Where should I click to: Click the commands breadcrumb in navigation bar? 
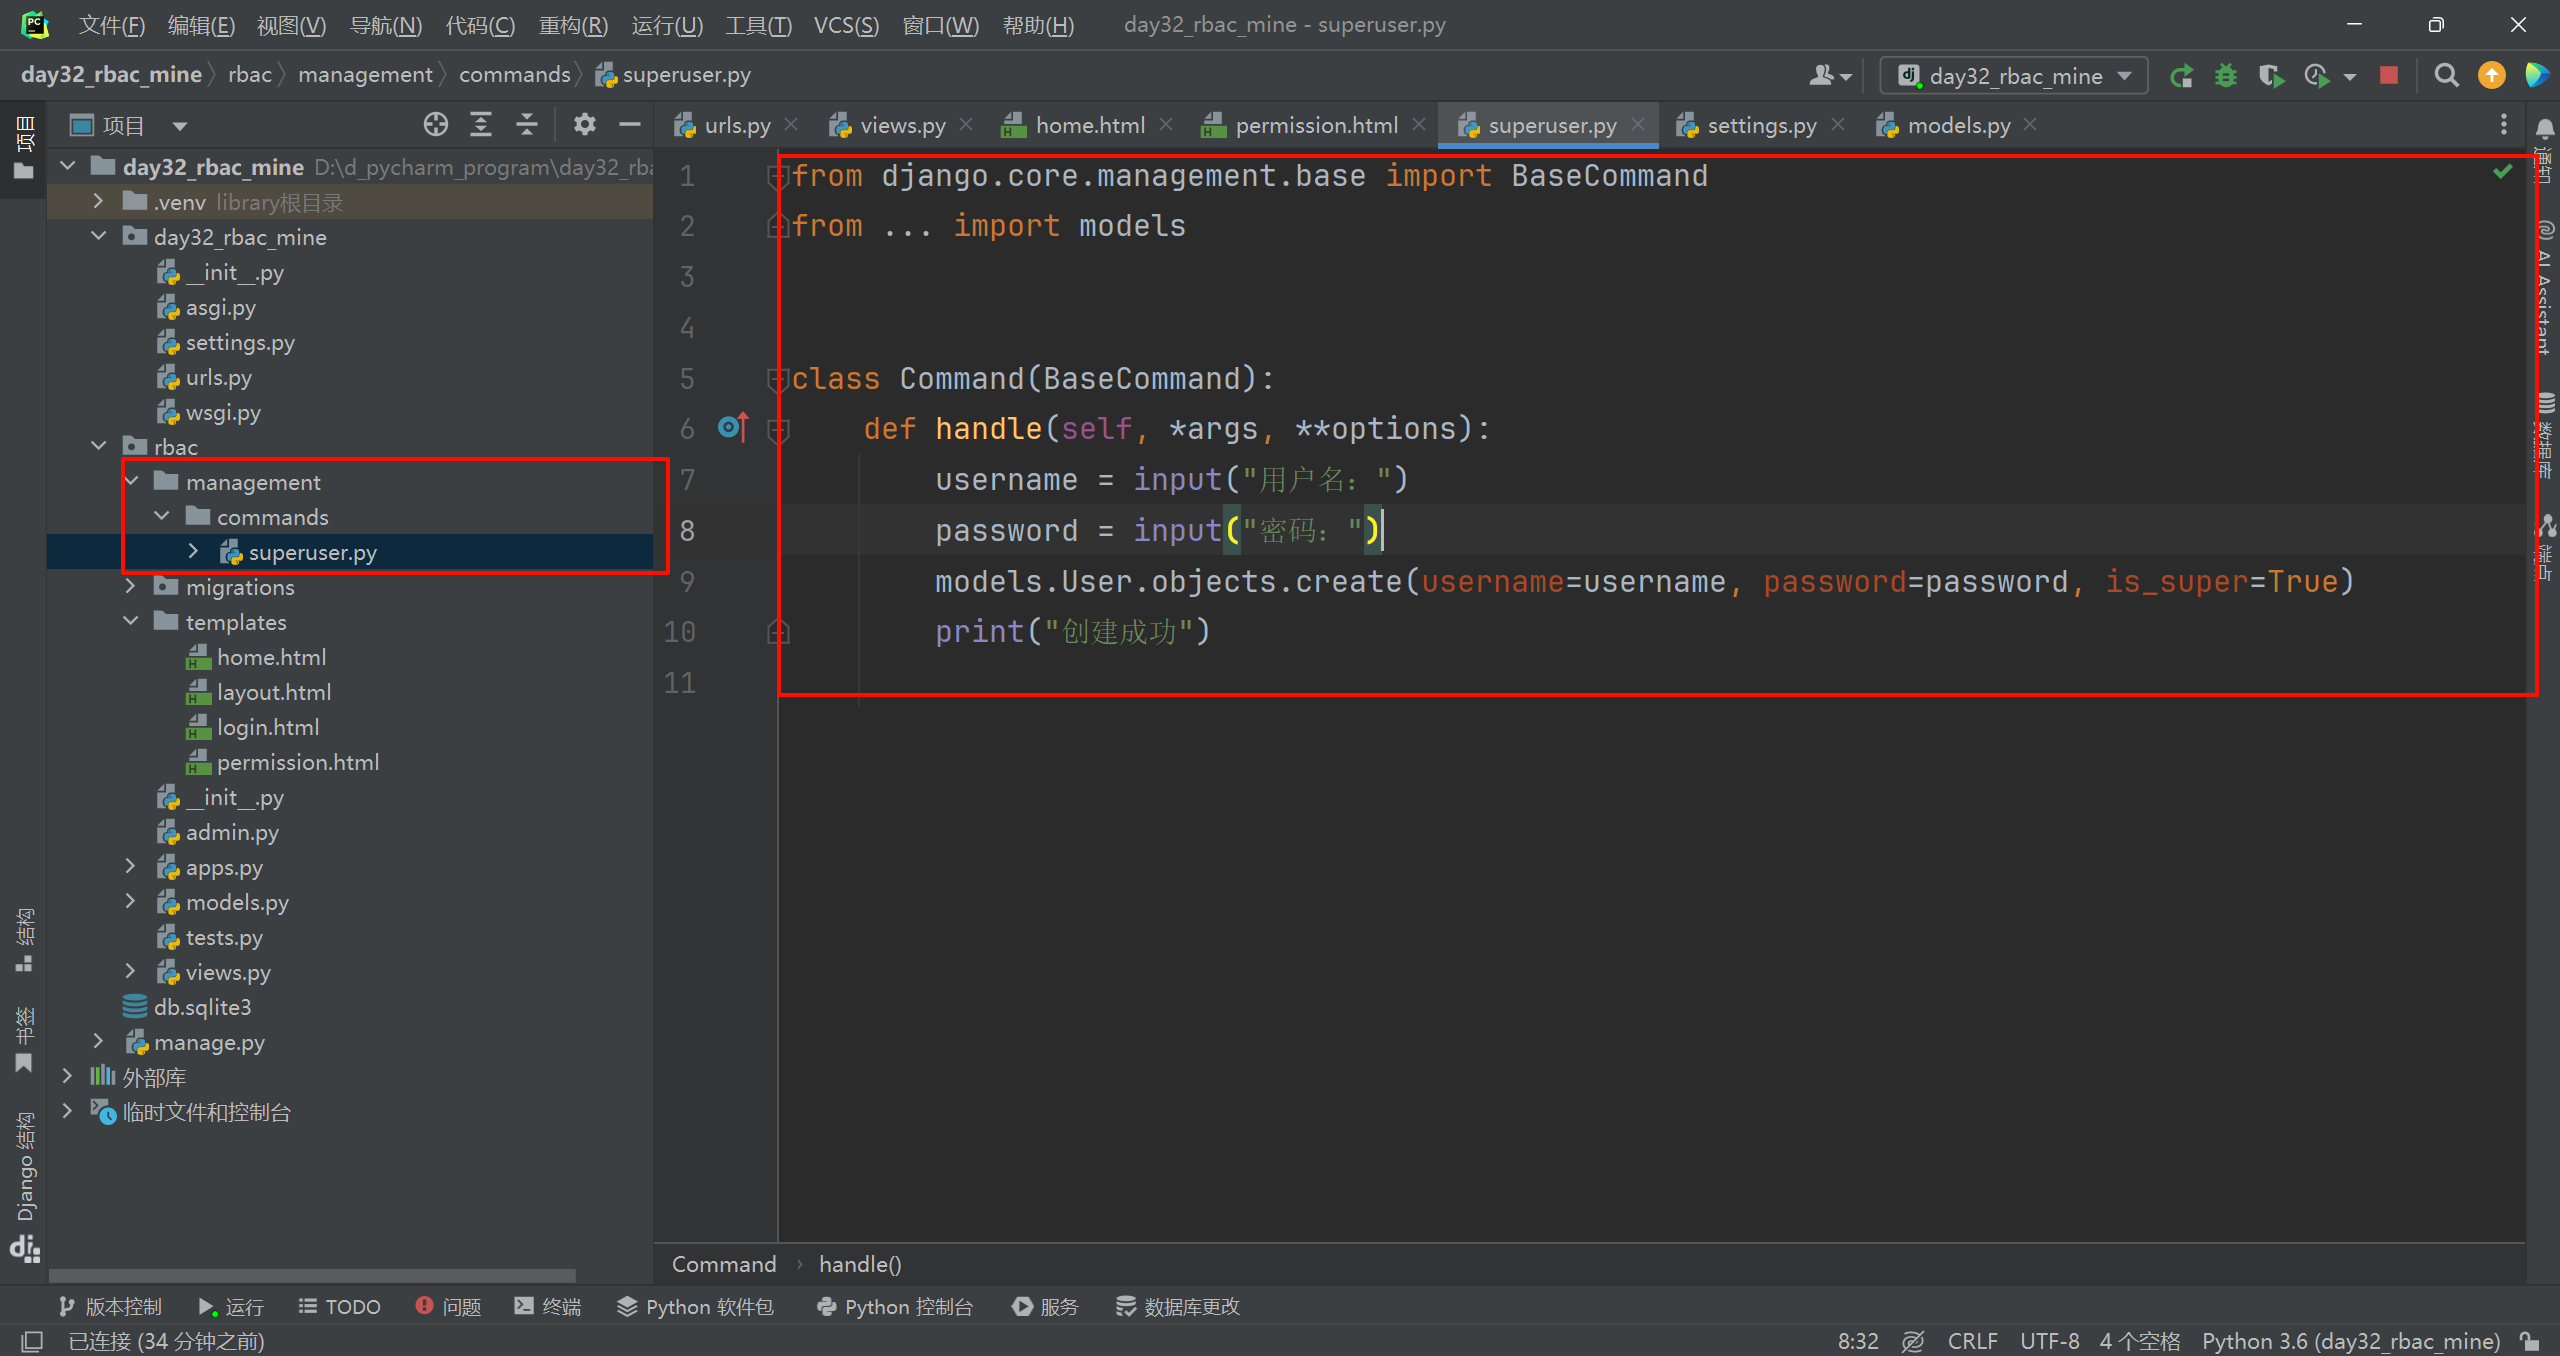pyautogui.click(x=514, y=75)
